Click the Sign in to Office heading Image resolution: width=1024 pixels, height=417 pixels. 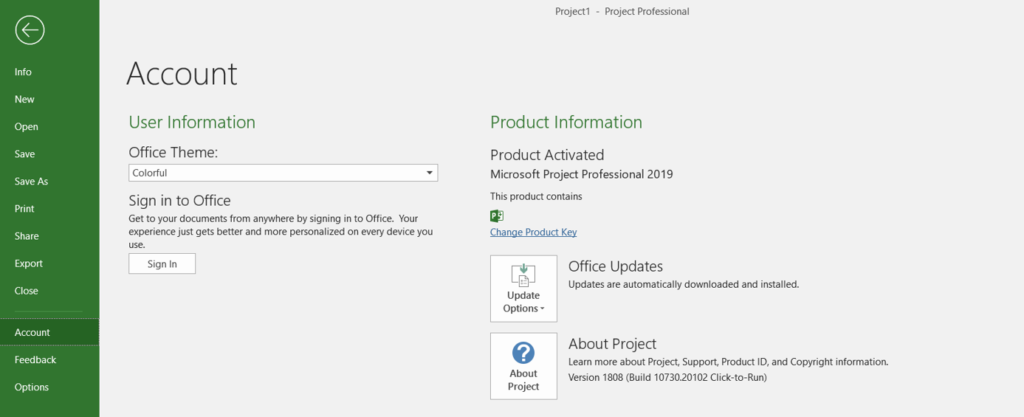coord(180,200)
